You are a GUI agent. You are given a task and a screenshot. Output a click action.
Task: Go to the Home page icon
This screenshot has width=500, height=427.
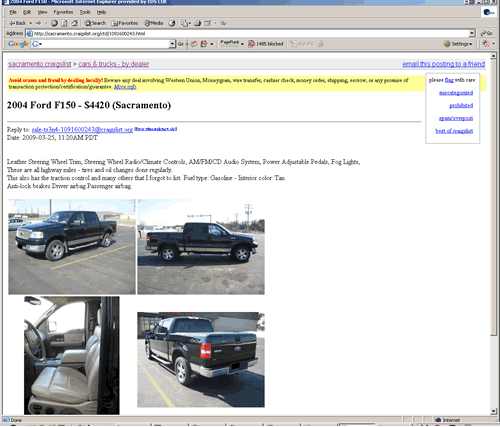(x=75, y=23)
